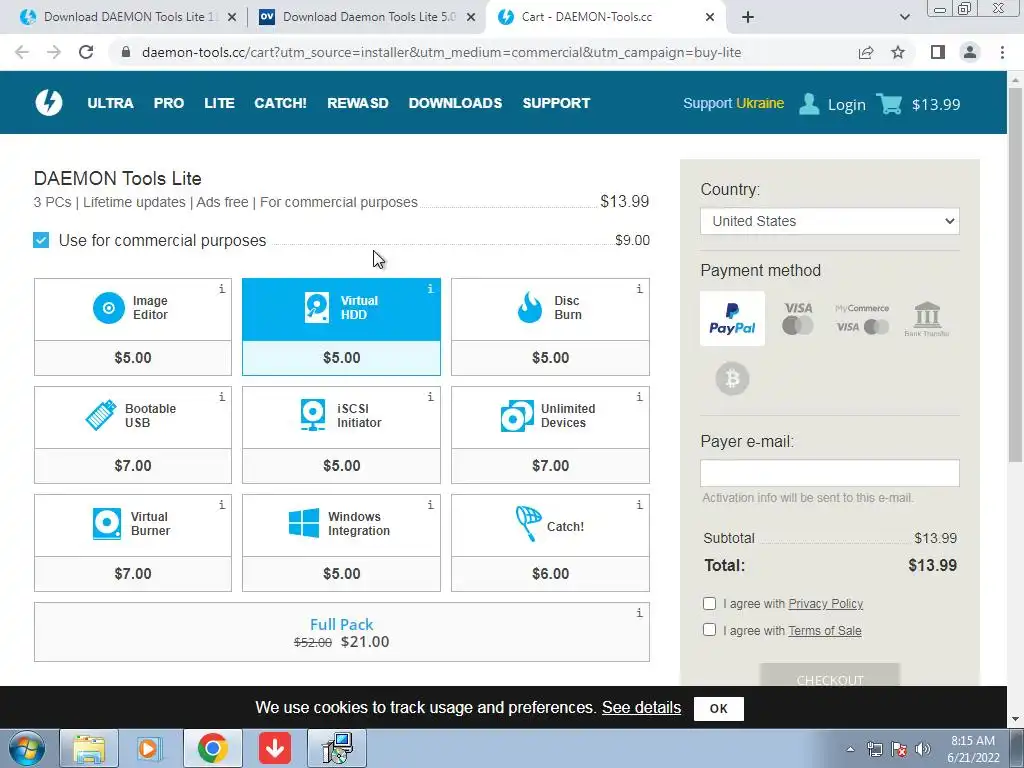The width and height of the screenshot is (1024, 768).
Task: Open the ULTRA menu item
Action: (110, 103)
